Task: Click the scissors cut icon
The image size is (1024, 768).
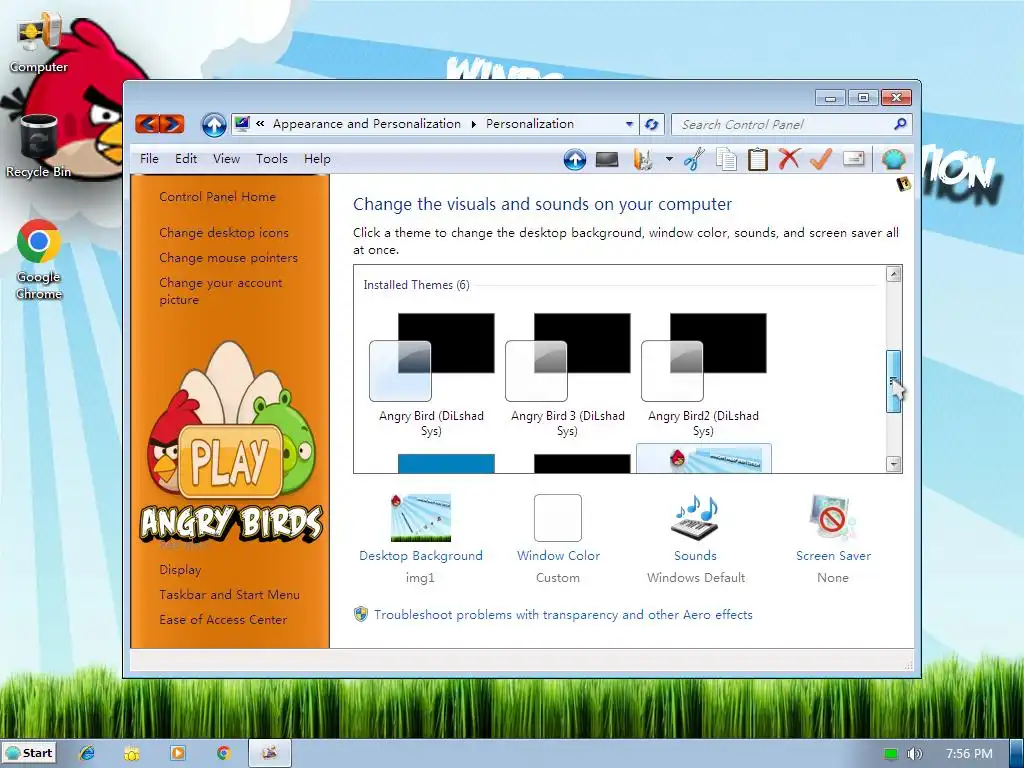Action: (694, 159)
